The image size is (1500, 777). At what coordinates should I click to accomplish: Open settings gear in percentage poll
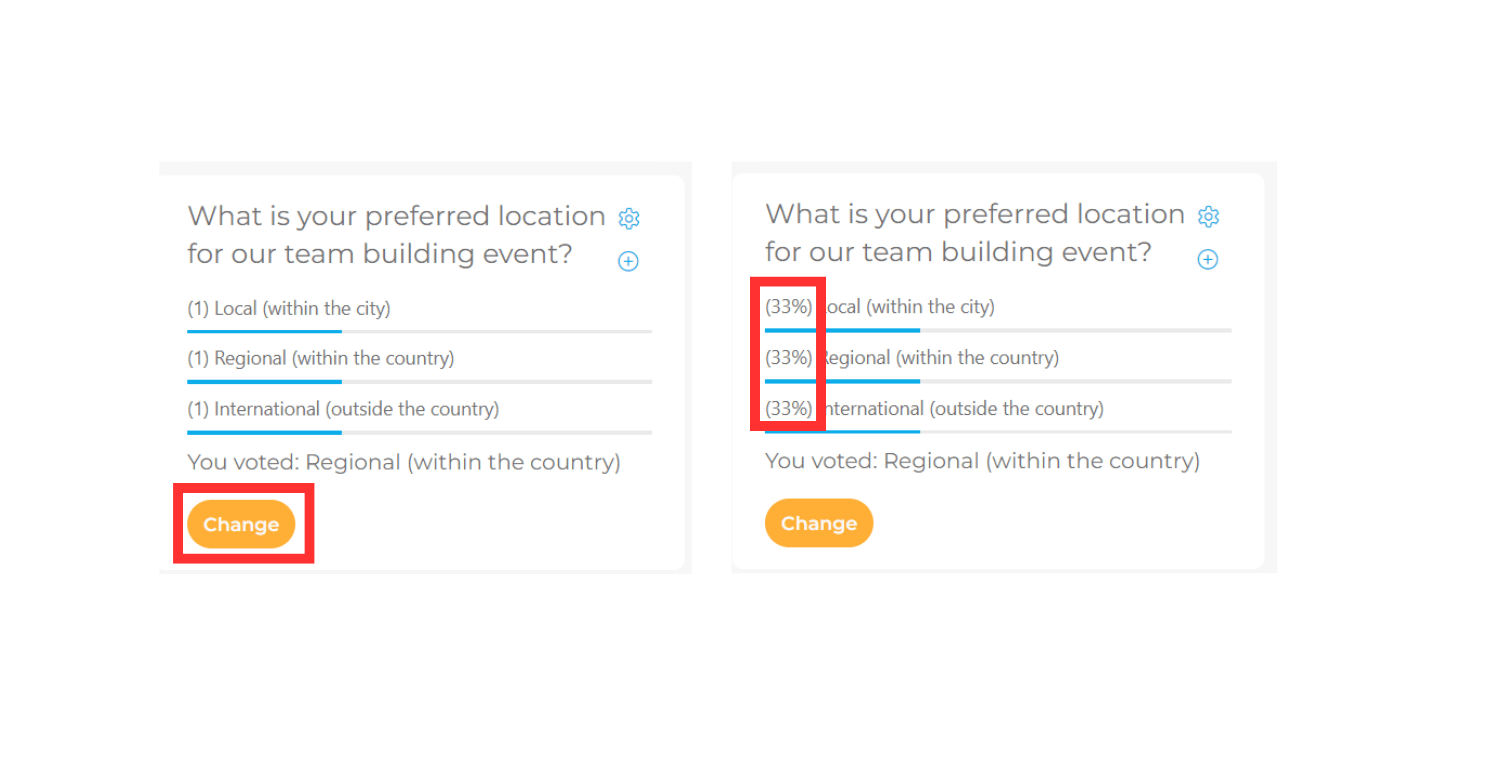(x=1208, y=216)
